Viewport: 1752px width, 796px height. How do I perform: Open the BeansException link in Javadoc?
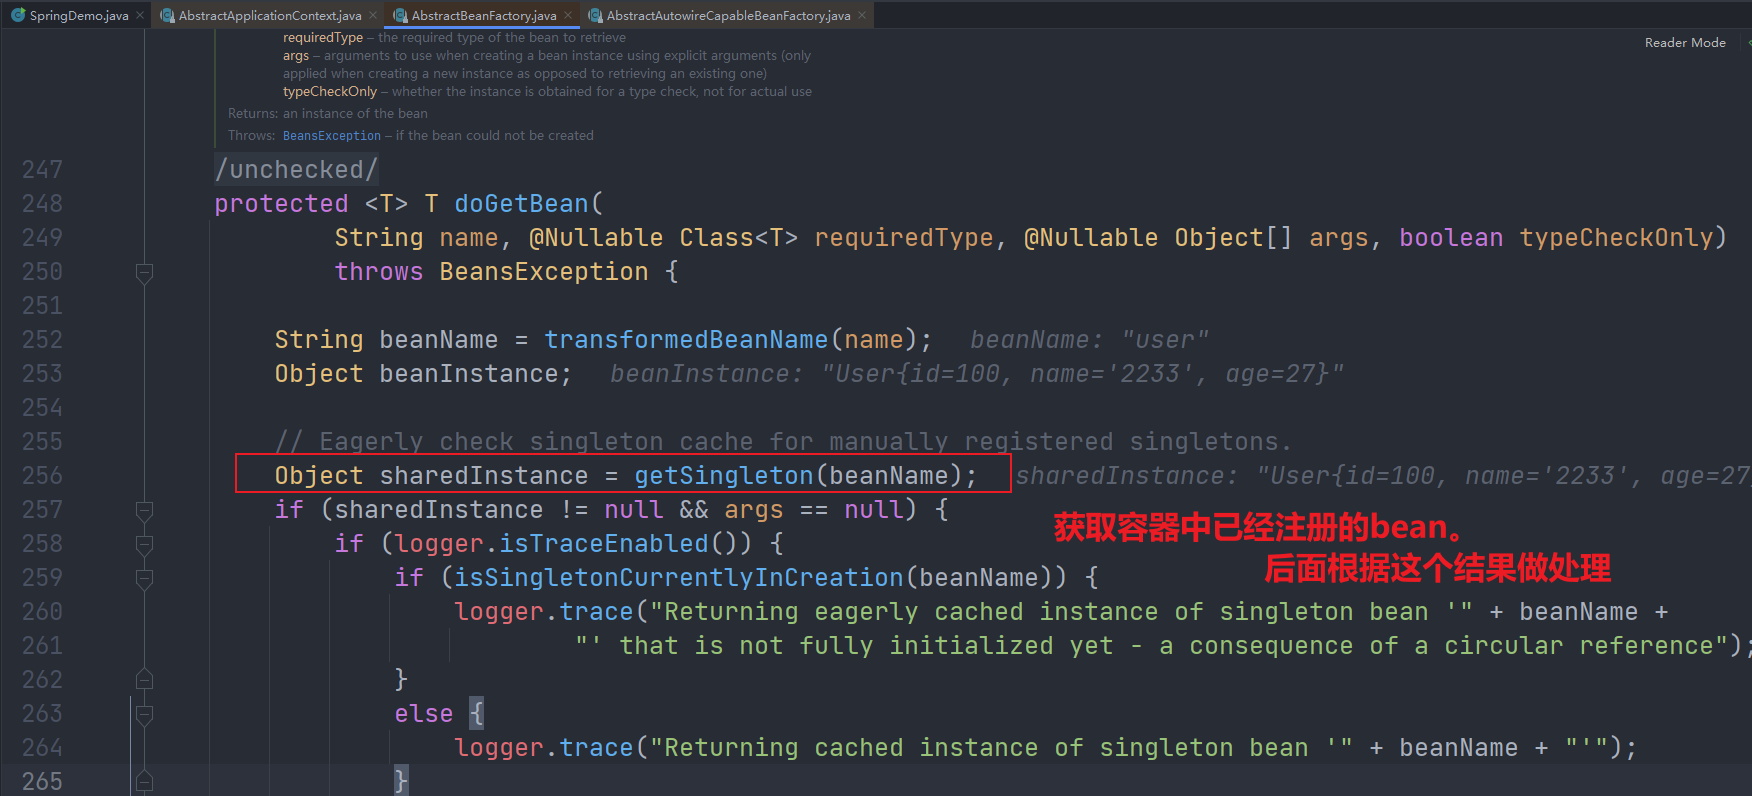click(331, 136)
